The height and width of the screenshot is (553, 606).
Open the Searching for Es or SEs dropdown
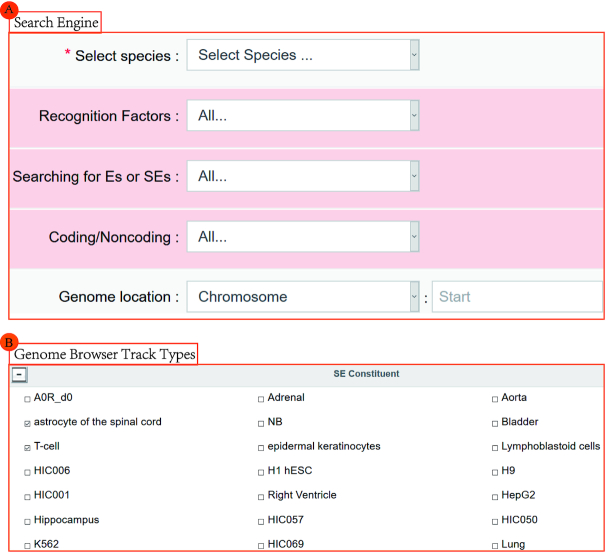pyautogui.click(x=303, y=177)
